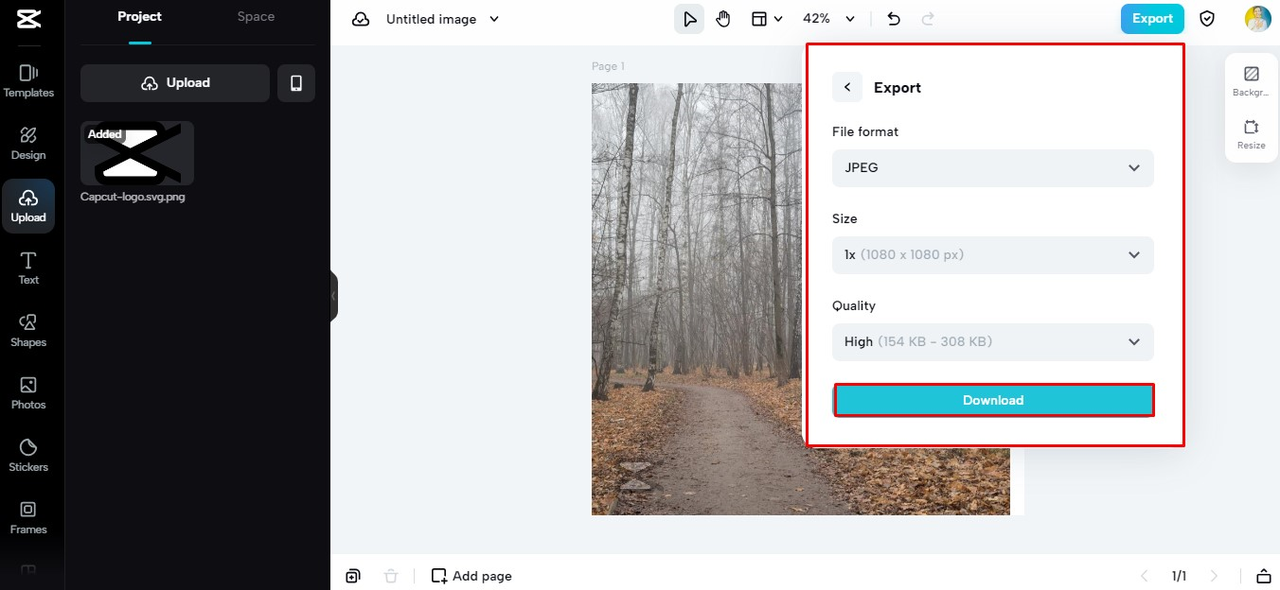The image size is (1280, 590).
Task: Go back from the Export panel
Action: [x=847, y=87]
